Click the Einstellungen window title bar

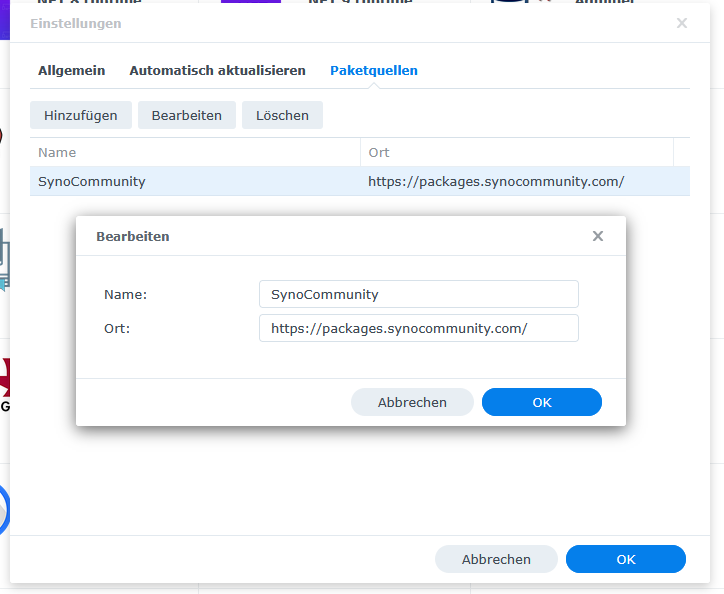[x=350, y=23]
